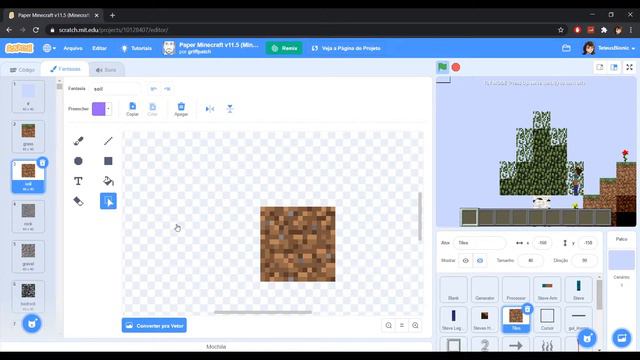Select the Text tool
Screen dimensions: 640x360
pos(78,181)
